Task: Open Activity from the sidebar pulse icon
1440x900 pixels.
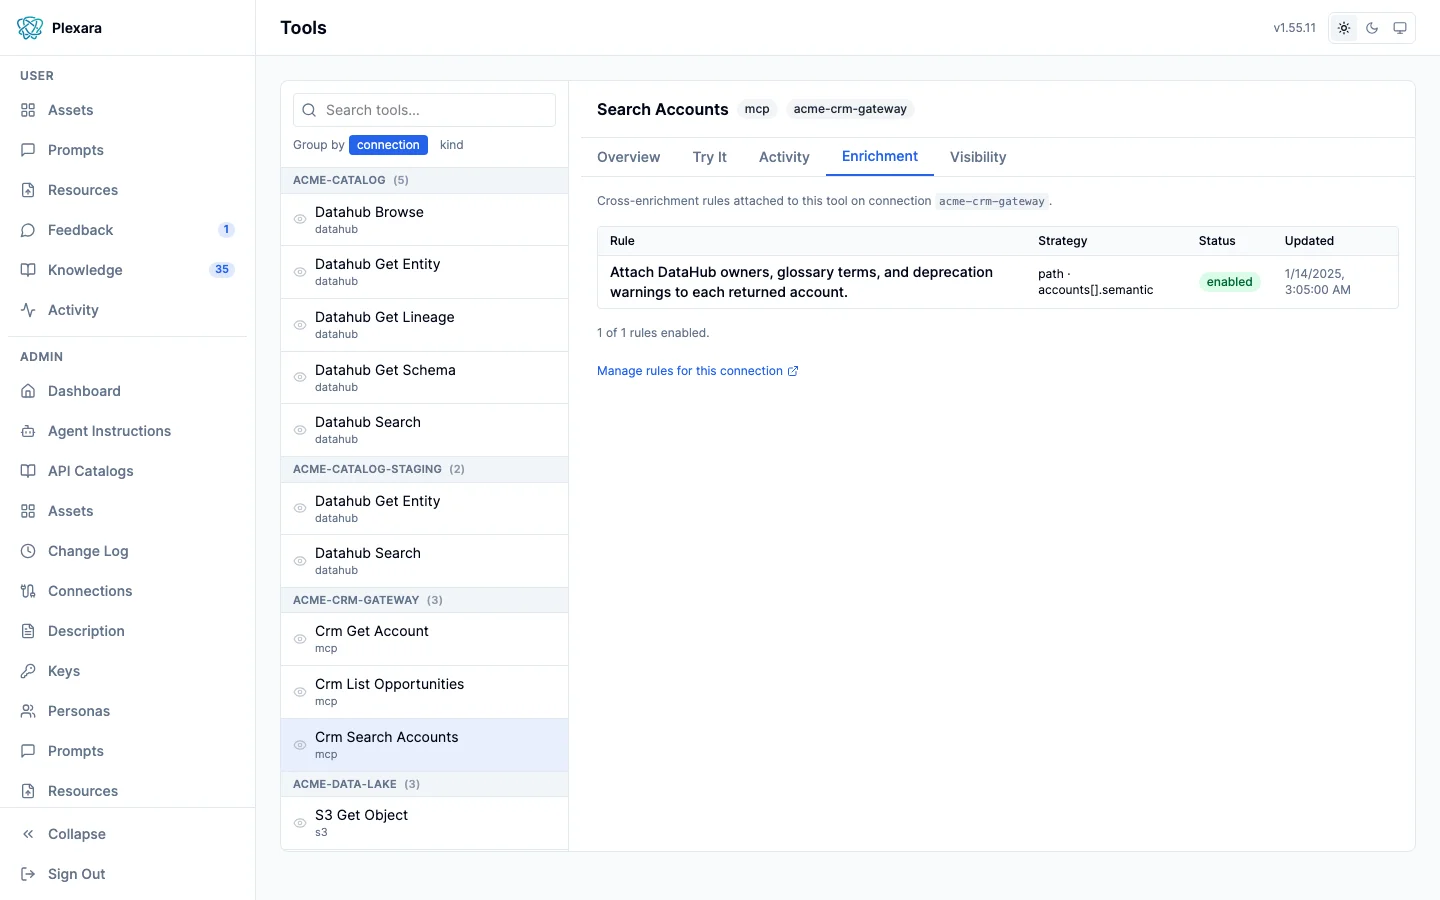Action: tap(28, 310)
